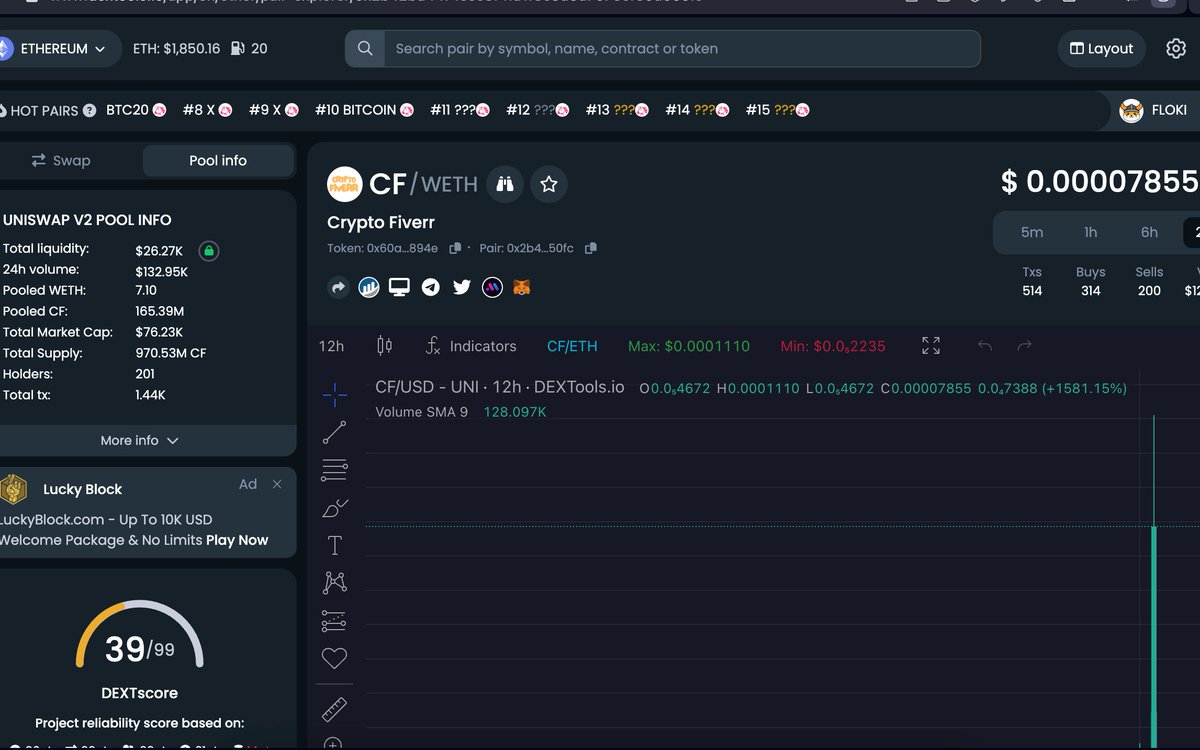1200x750 pixels.
Task: Open the 12h chart interval selector
Action: [x=331, y=346]
